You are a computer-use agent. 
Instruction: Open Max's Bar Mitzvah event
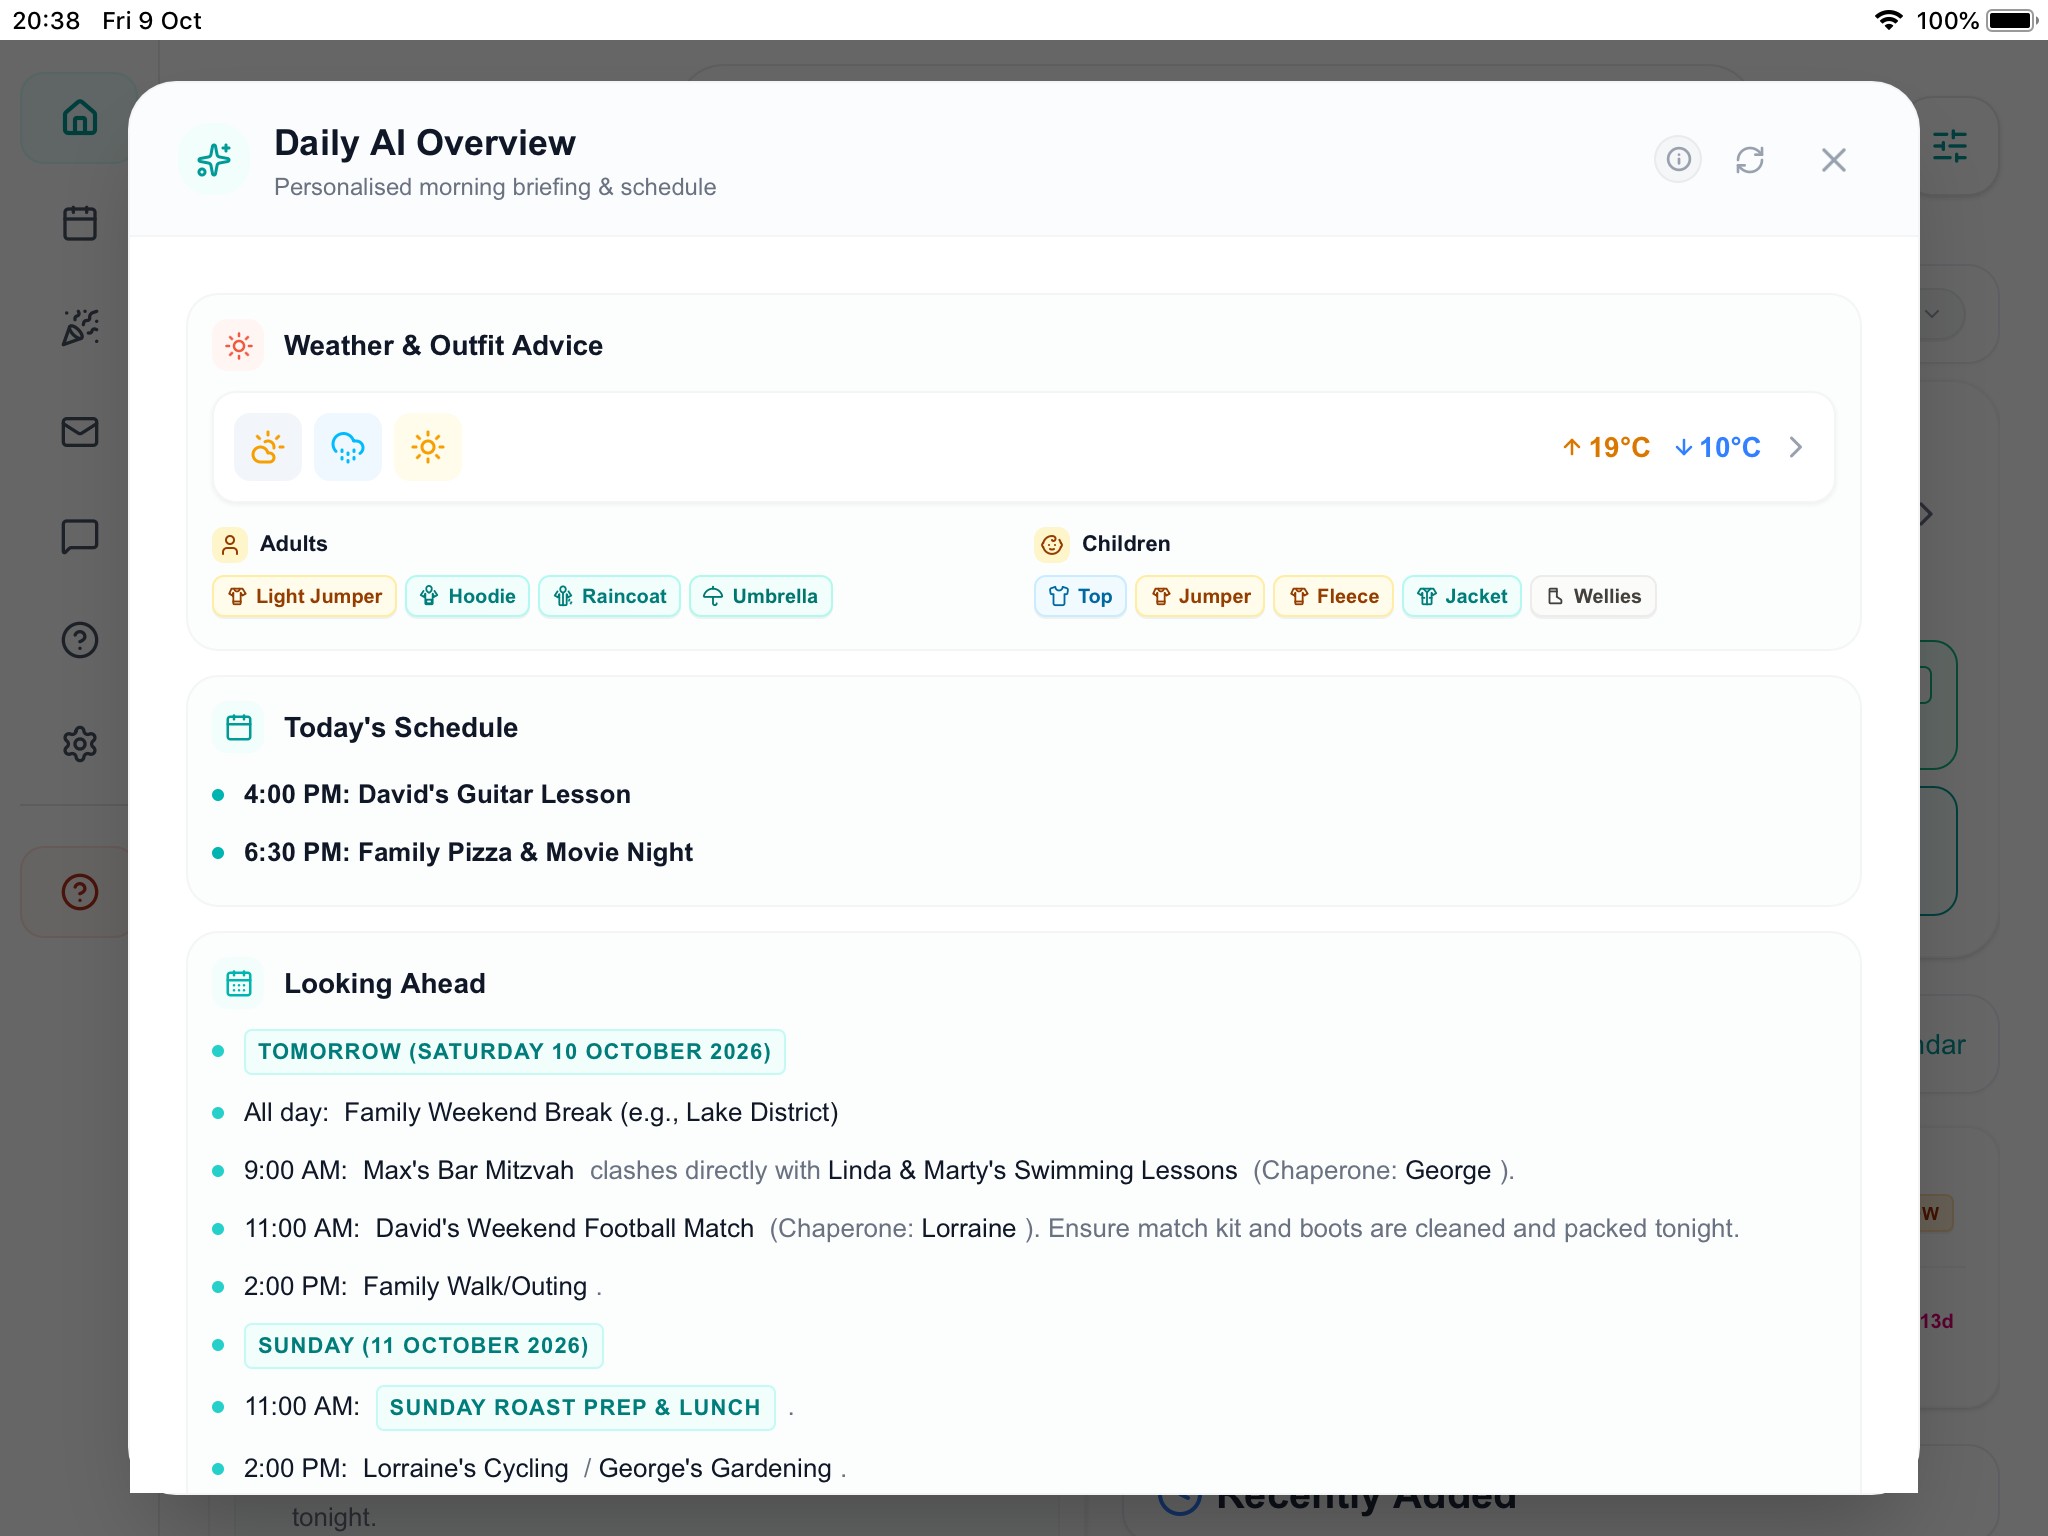tap(468, 1170)
